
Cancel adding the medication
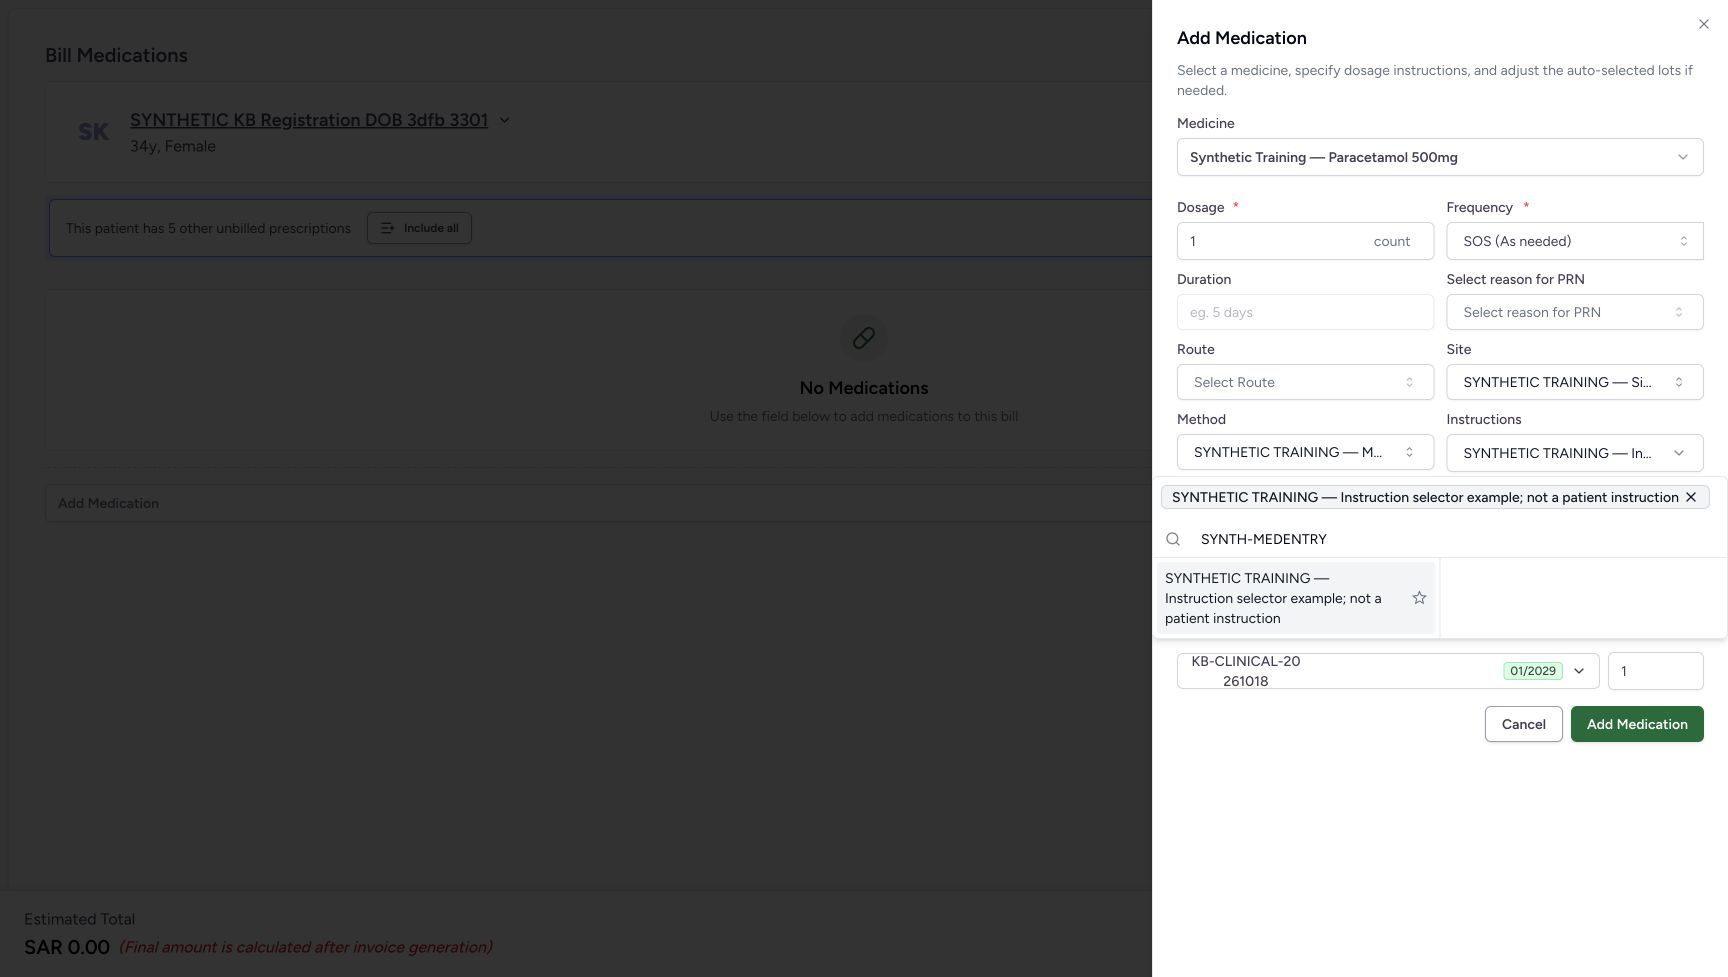coord(1523,724)
